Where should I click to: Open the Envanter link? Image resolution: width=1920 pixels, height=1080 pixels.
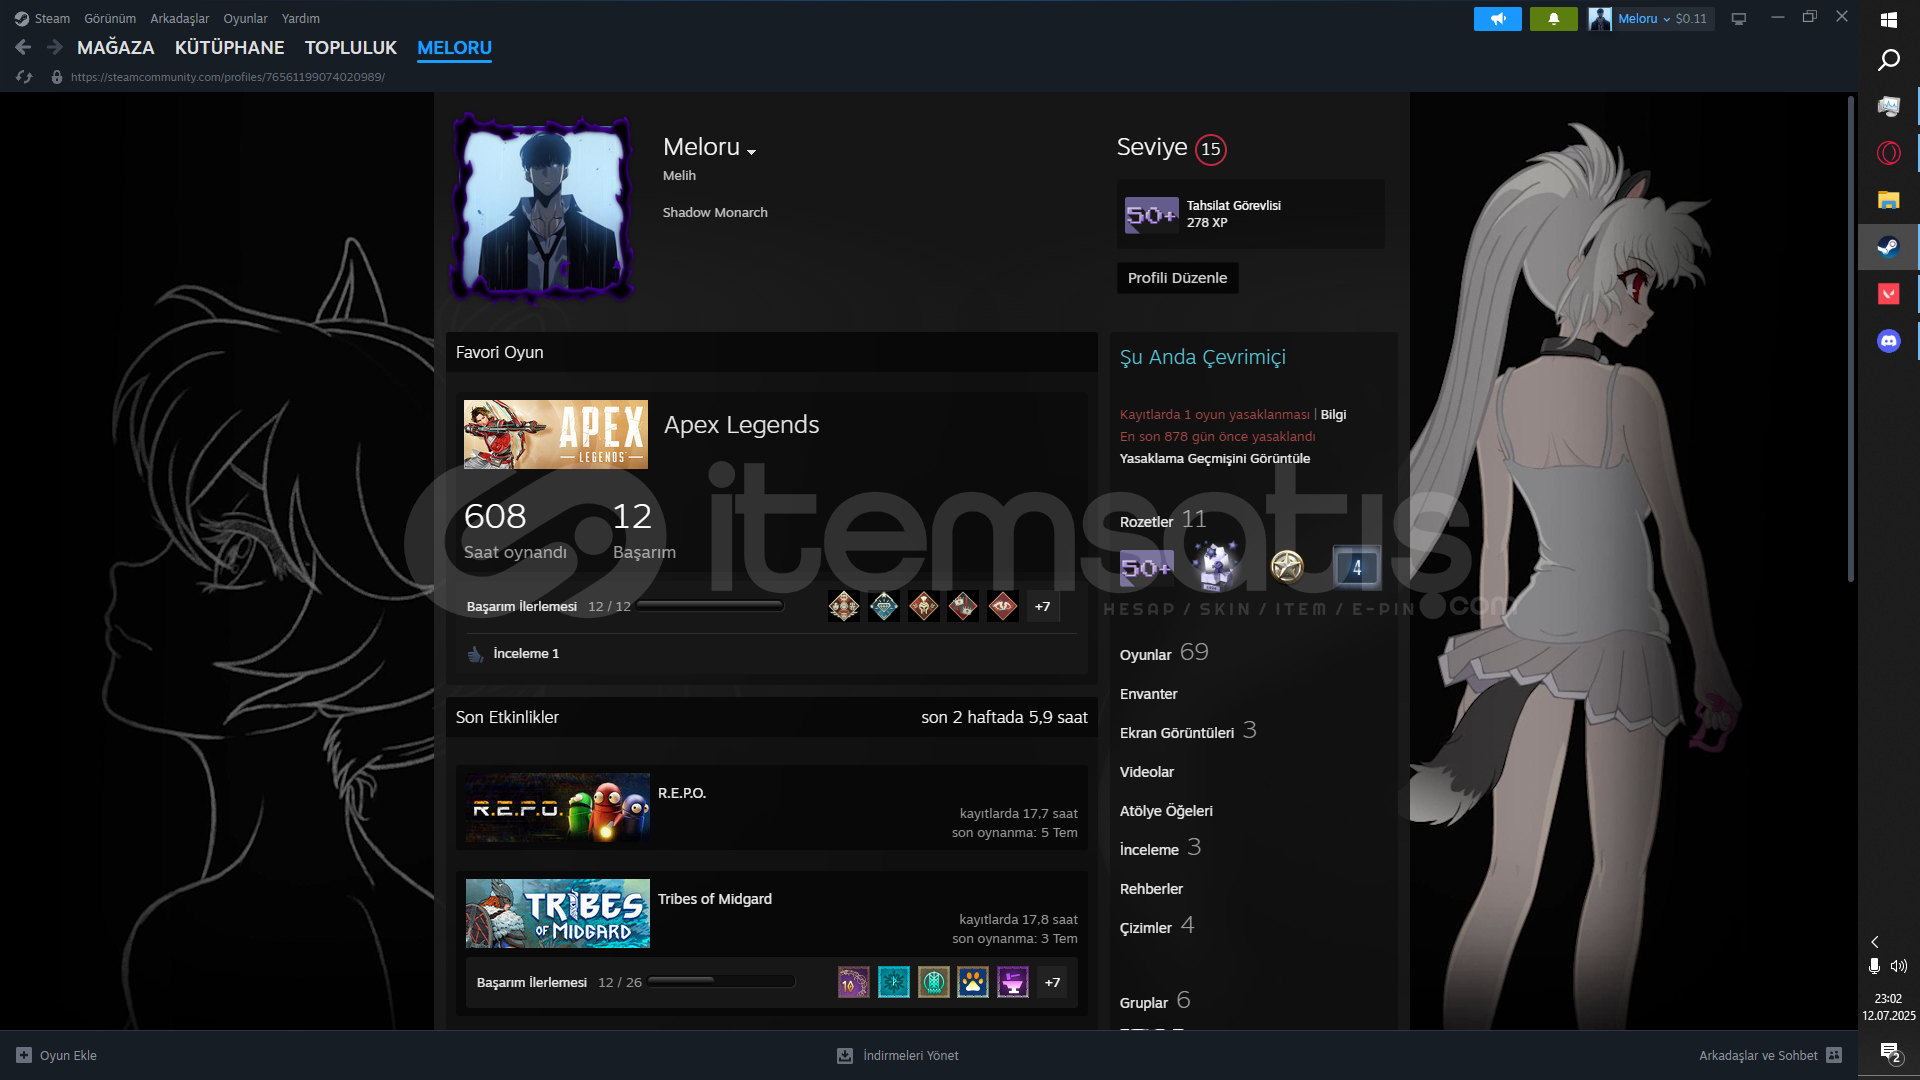tap(1148, 694)
